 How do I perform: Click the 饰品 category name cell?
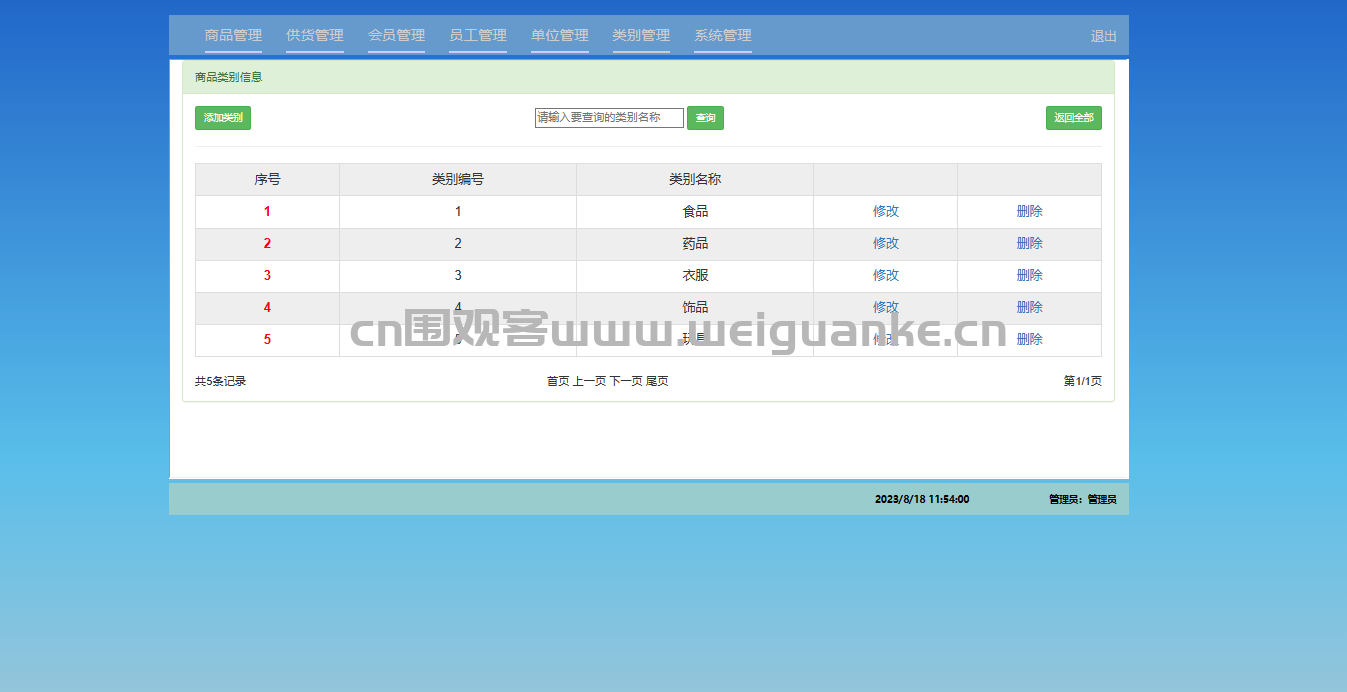[695, 308]
